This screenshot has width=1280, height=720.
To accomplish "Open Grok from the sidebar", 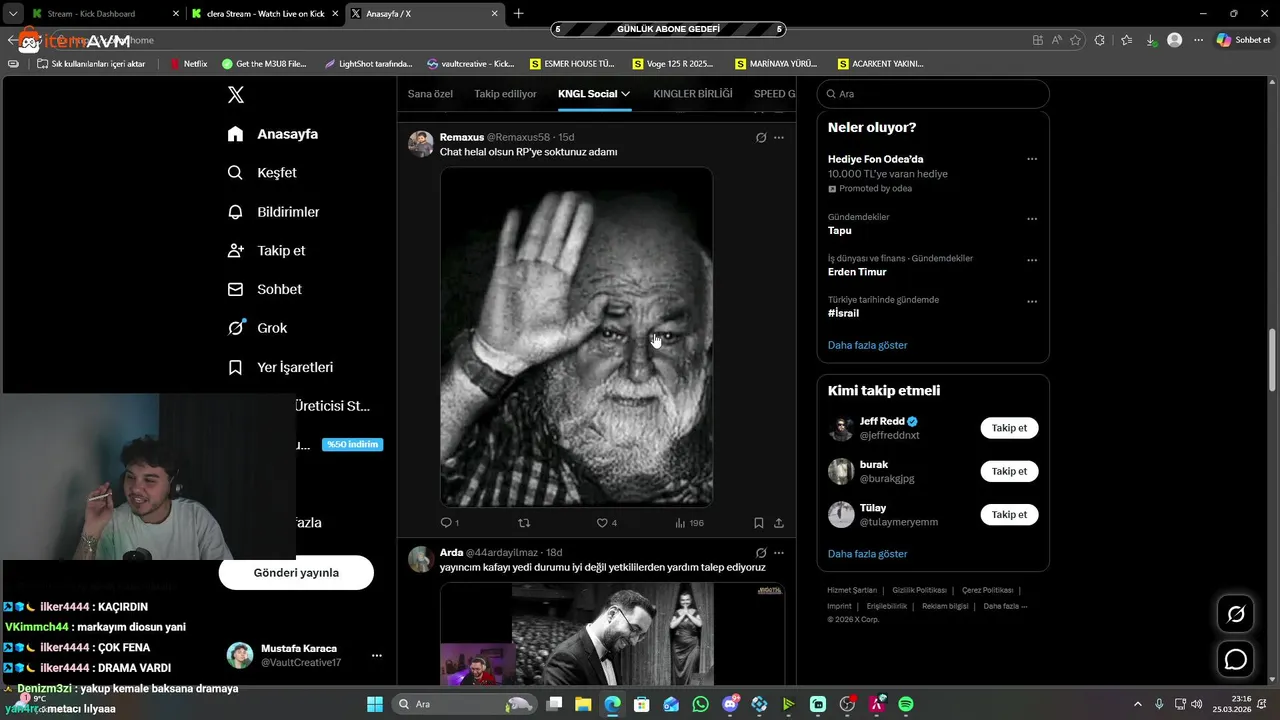I will tap(257, 328).
